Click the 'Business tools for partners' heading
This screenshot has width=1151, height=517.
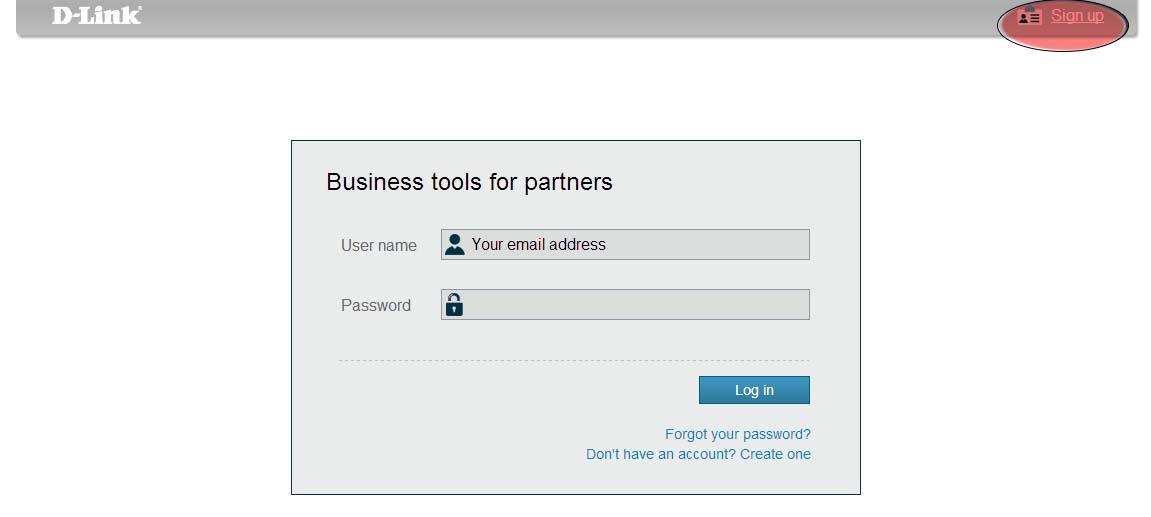(x=469, y=182)
